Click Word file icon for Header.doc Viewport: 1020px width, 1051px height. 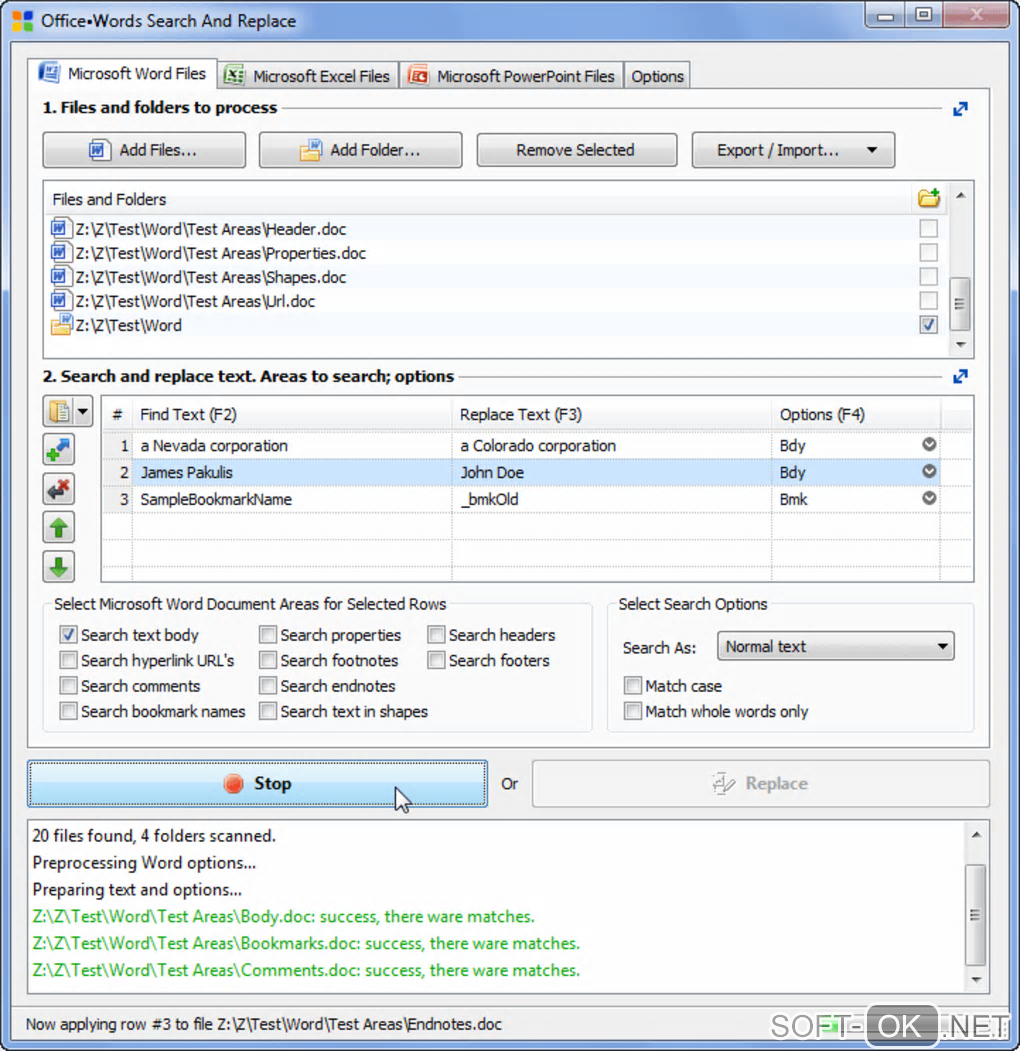click(x=59, y=229)
